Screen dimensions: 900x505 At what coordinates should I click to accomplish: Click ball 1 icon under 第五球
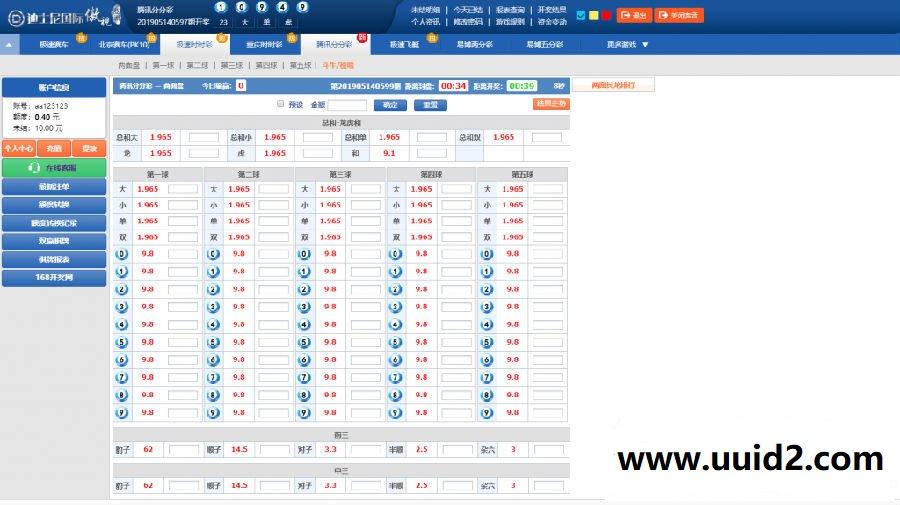[487, 271]
